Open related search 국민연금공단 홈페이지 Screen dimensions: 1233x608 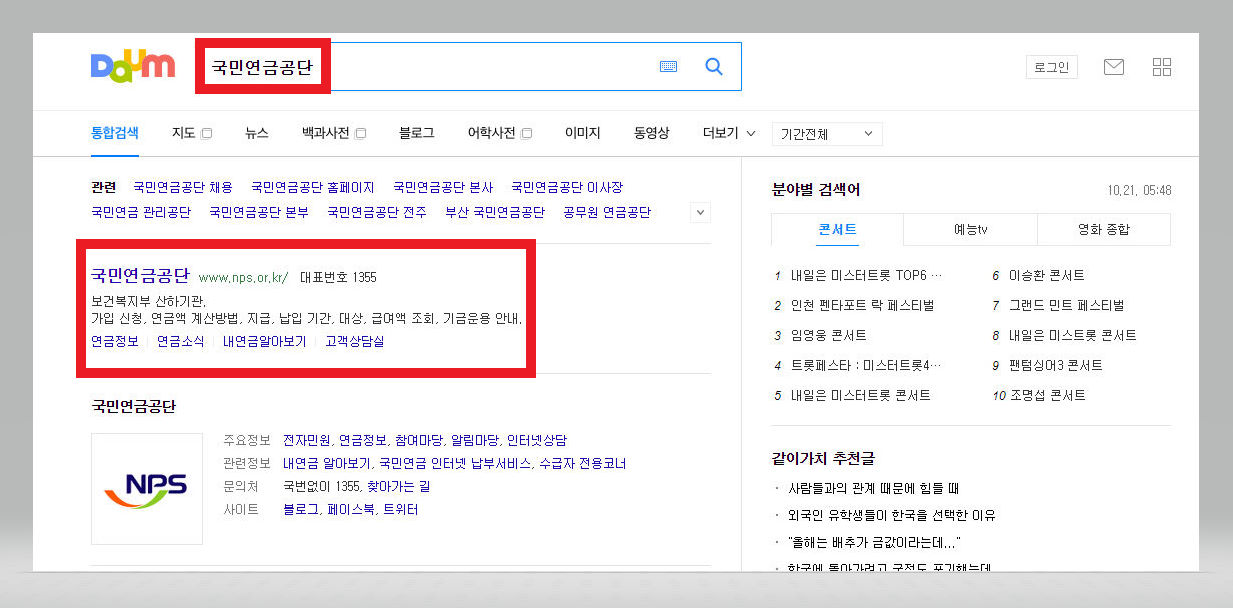click(x=313, y=187)
